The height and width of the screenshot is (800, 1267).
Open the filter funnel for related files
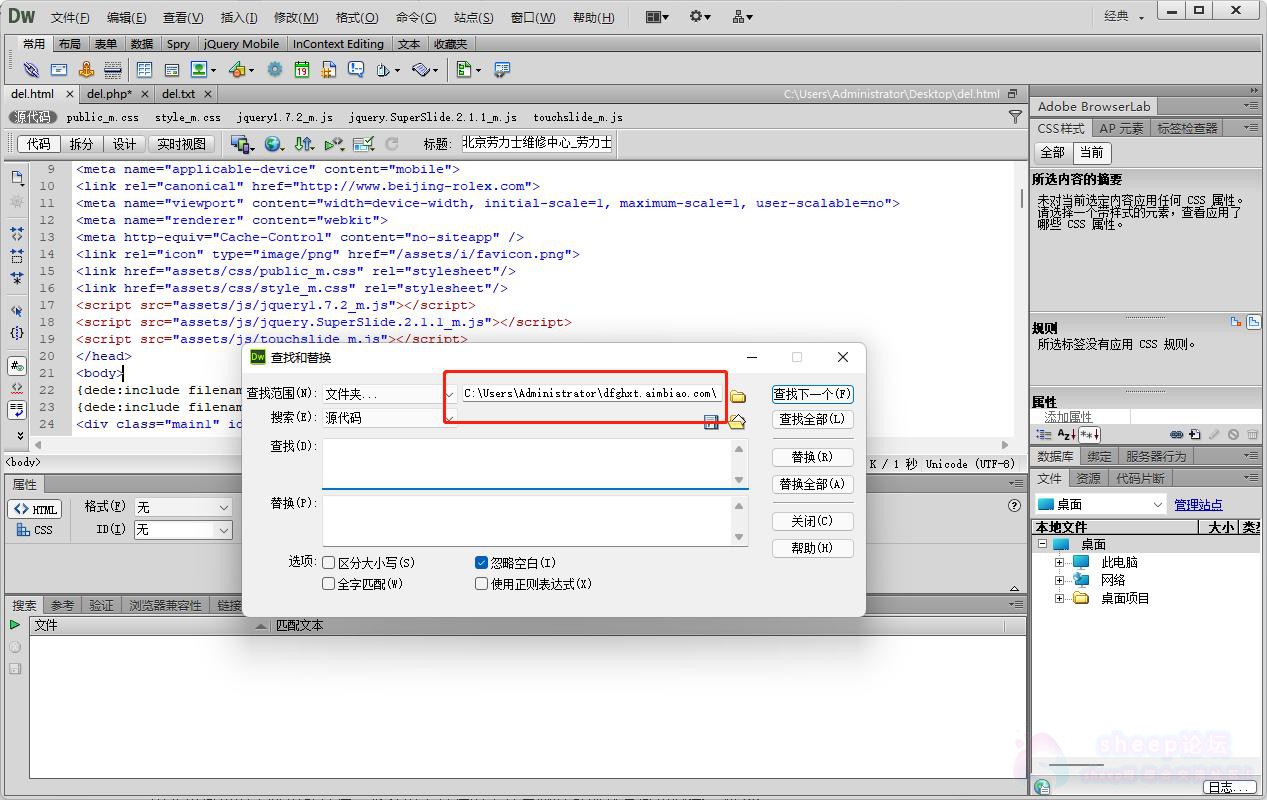point(1015,117)
